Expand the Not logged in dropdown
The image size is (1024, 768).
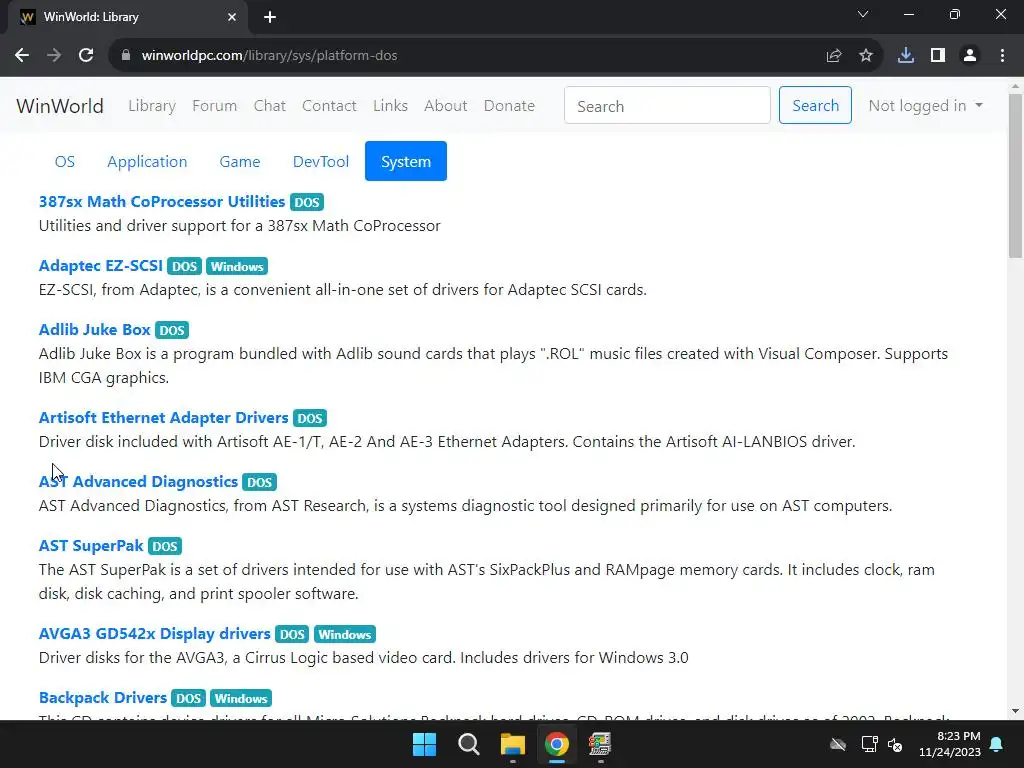coord(925,106)
